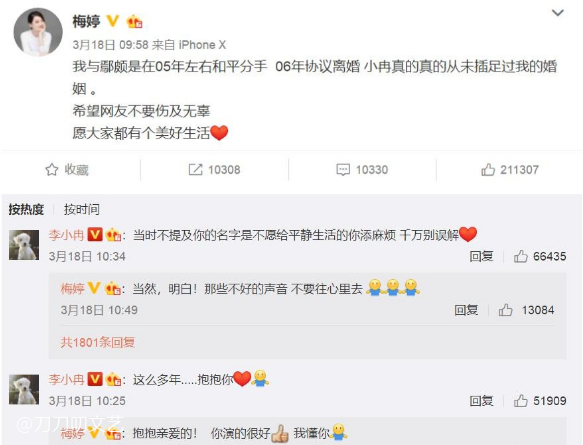
Task: Reply to 李小冉's 10:34 comment
Action: pos(481,256)
